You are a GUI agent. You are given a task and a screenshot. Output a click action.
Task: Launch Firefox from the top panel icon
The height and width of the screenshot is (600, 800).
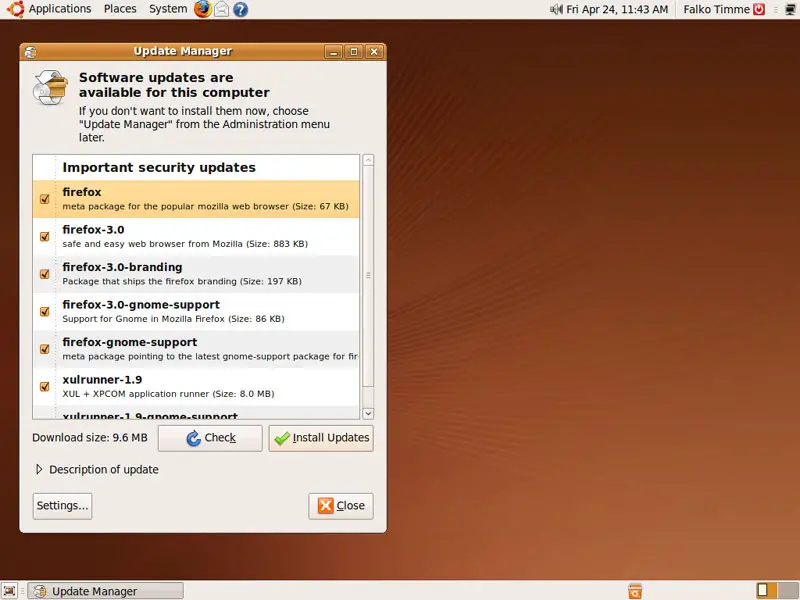(203, 9)
